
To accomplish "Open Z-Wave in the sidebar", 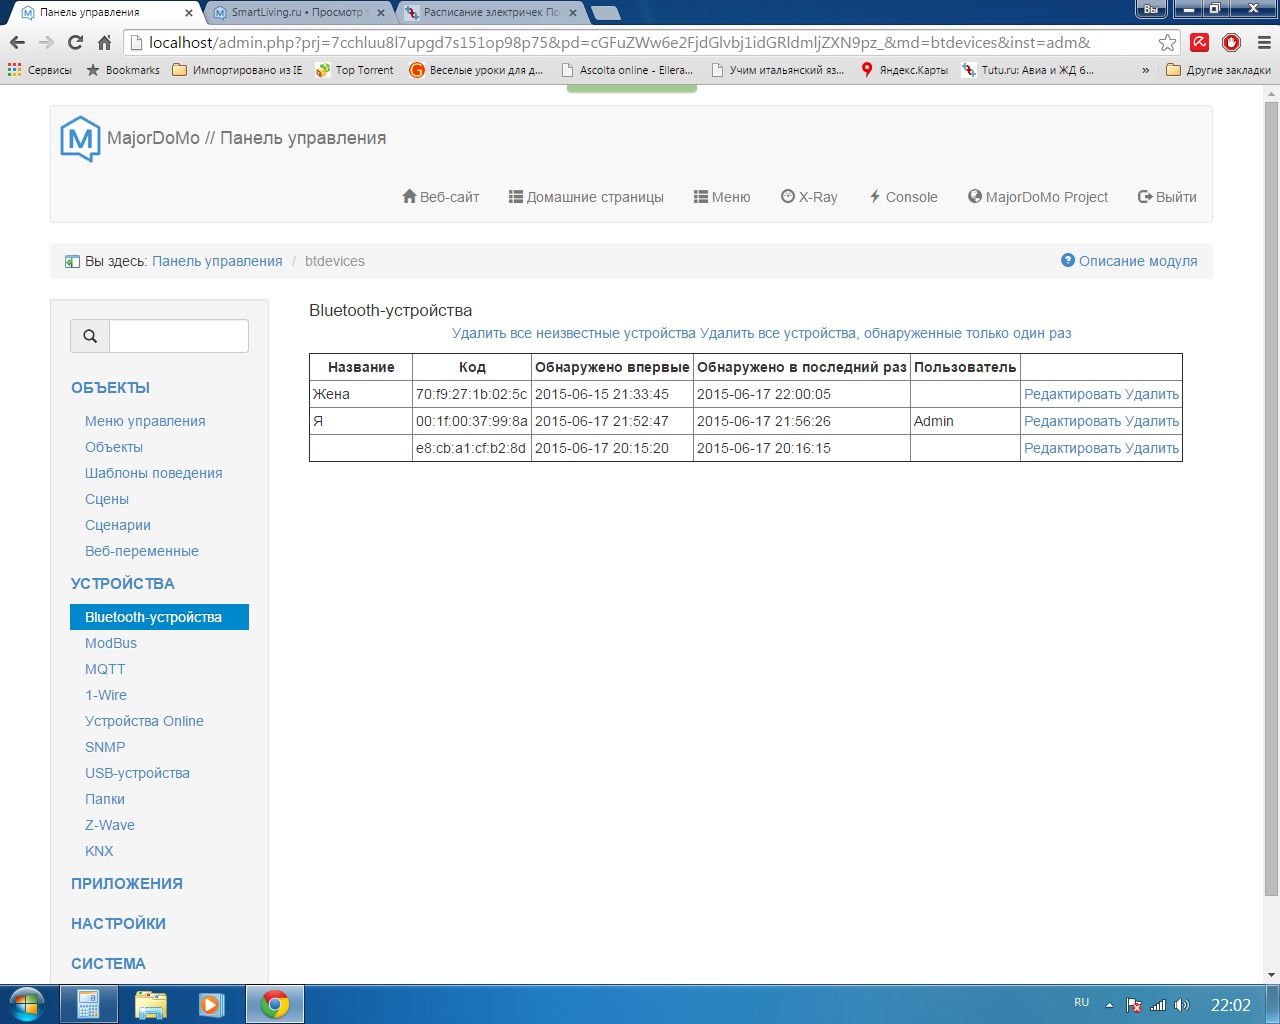I will [110, 825].
